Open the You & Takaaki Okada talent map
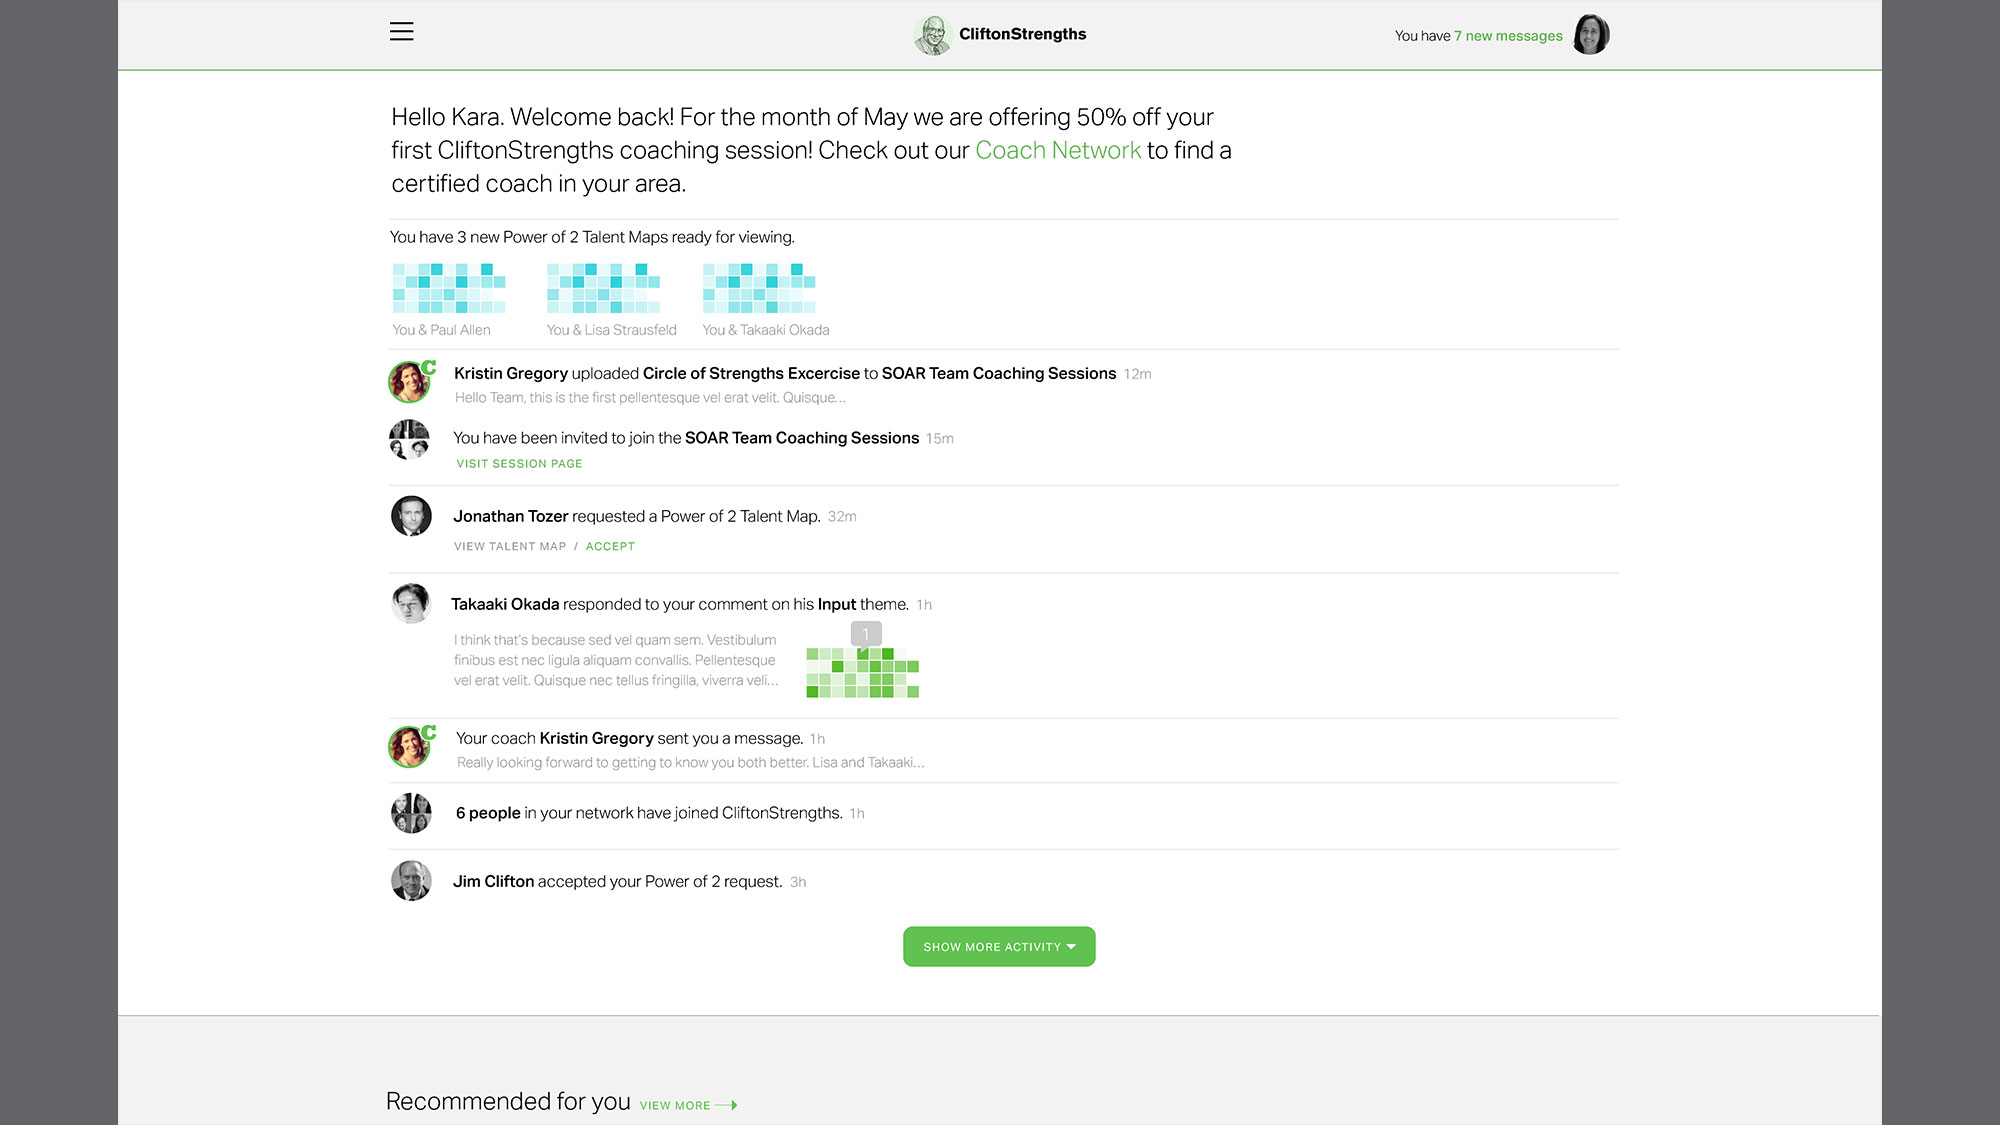Image resolution: width=2000 pixels, height=1125 pixels. [759, 288]
